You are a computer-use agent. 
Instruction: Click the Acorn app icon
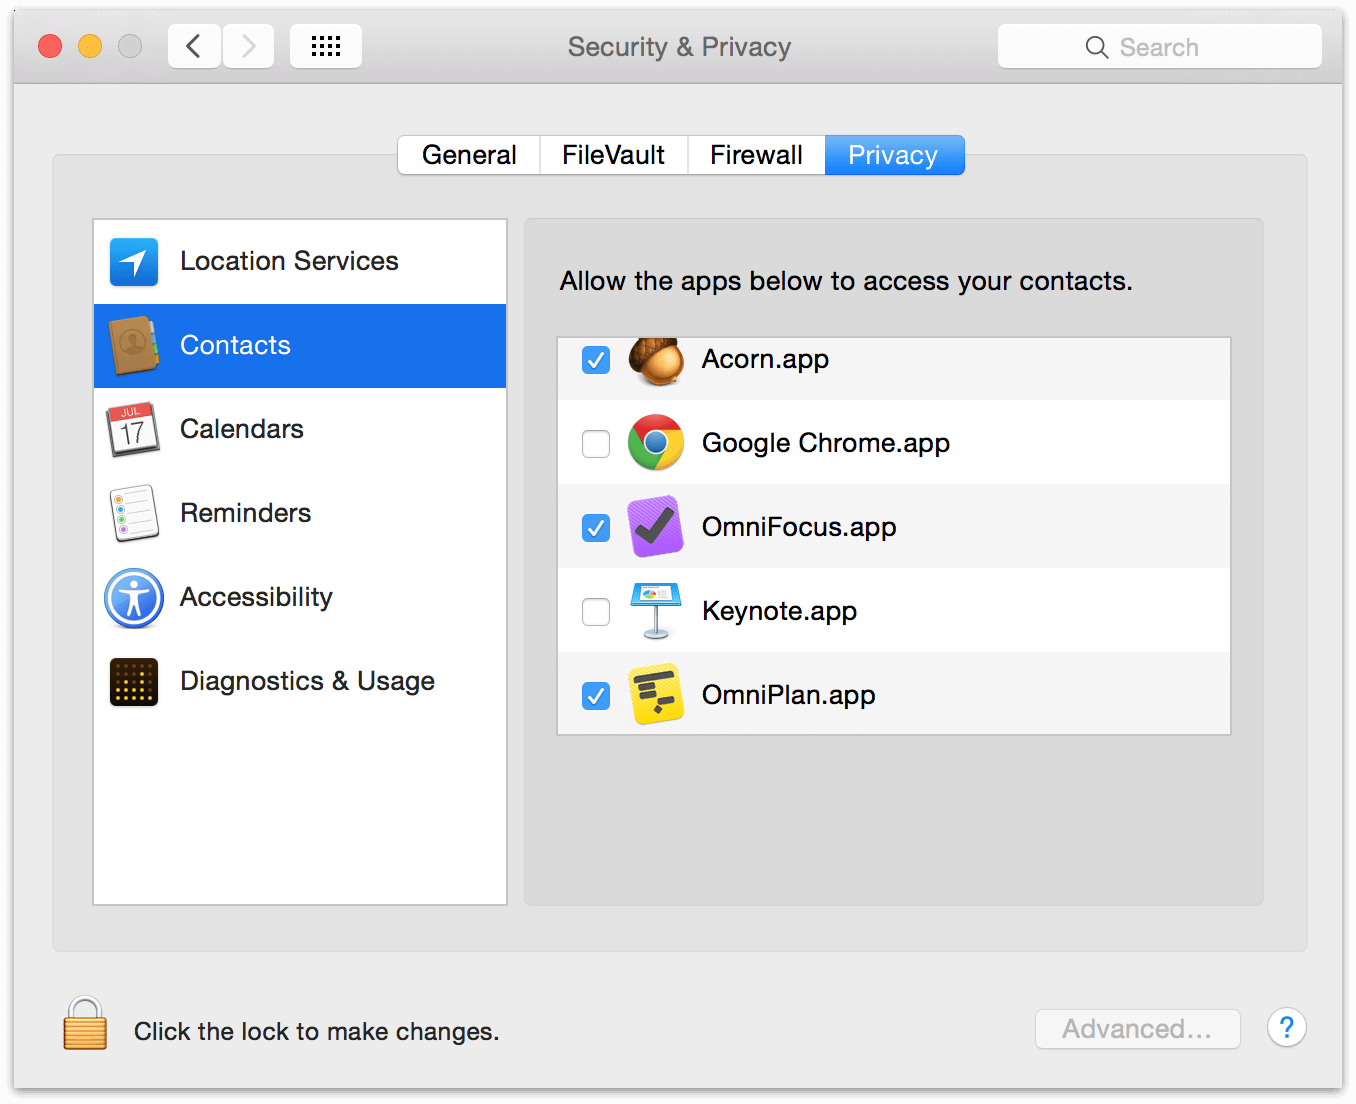[x=656, y=361]
